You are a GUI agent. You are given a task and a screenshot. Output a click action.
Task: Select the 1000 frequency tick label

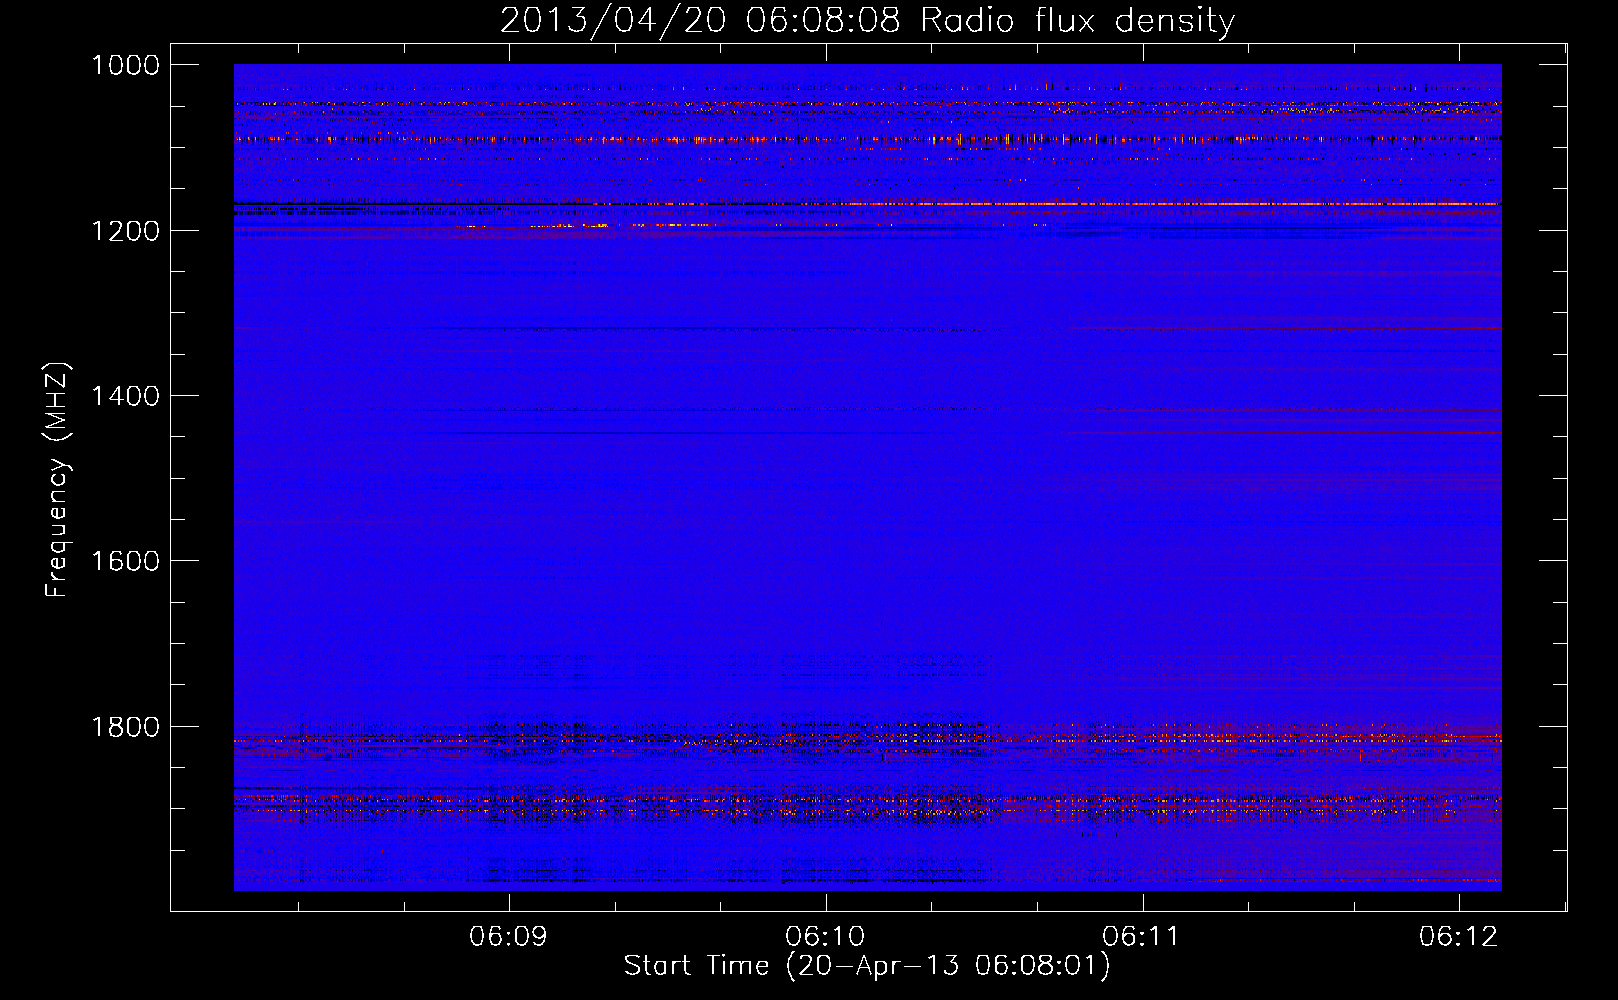click(126, 65)
